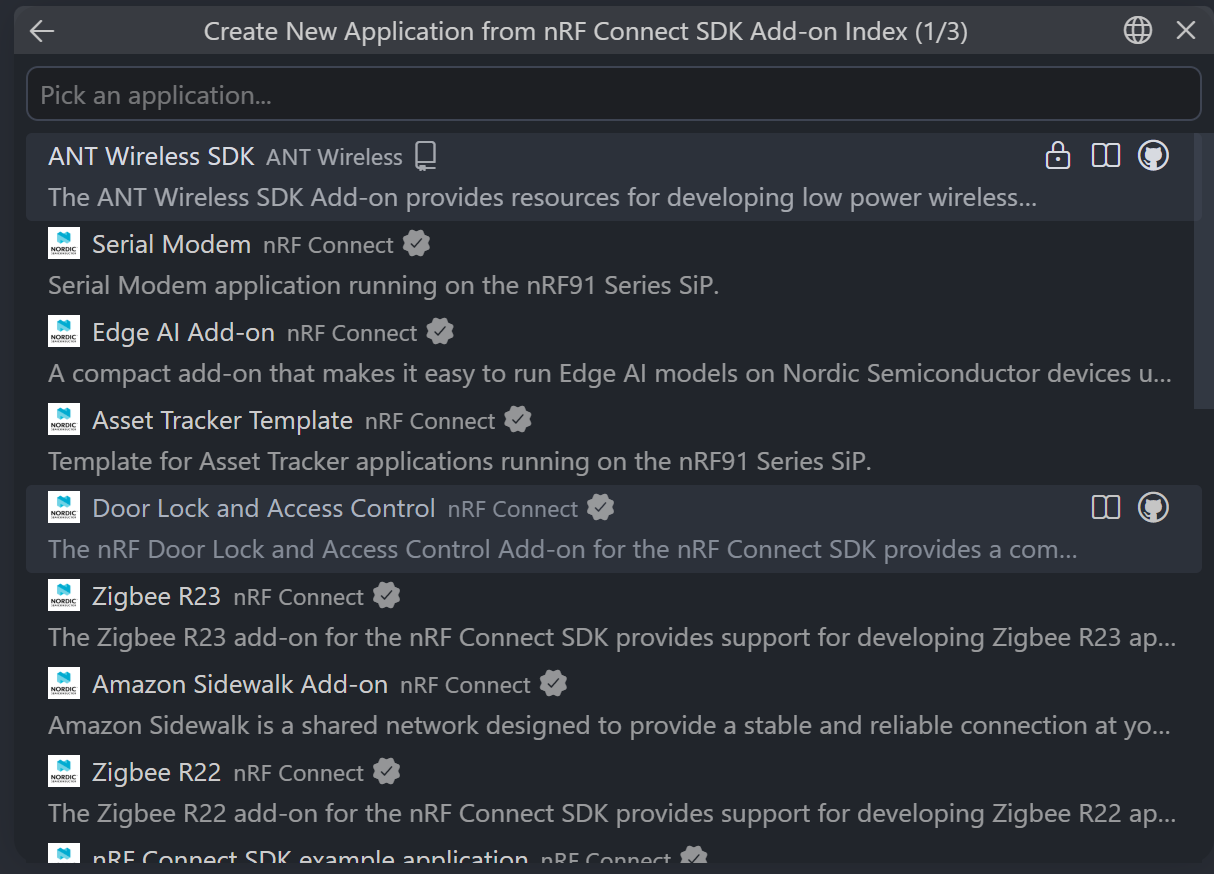Open documentation book icon for ANT Wireless SDK
The image size is (1214, 874).
pyautogui.click(x=1106, y=156)
